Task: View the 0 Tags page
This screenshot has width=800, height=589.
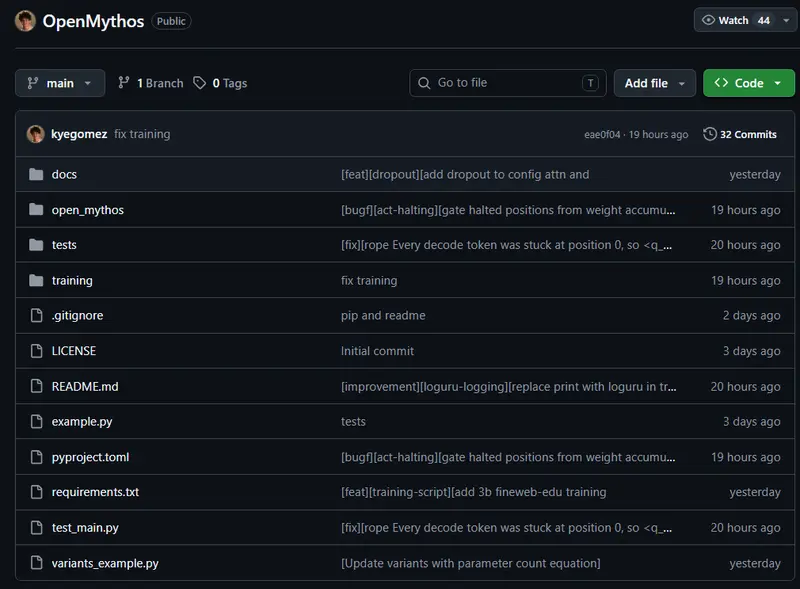Action: [220, 83]
